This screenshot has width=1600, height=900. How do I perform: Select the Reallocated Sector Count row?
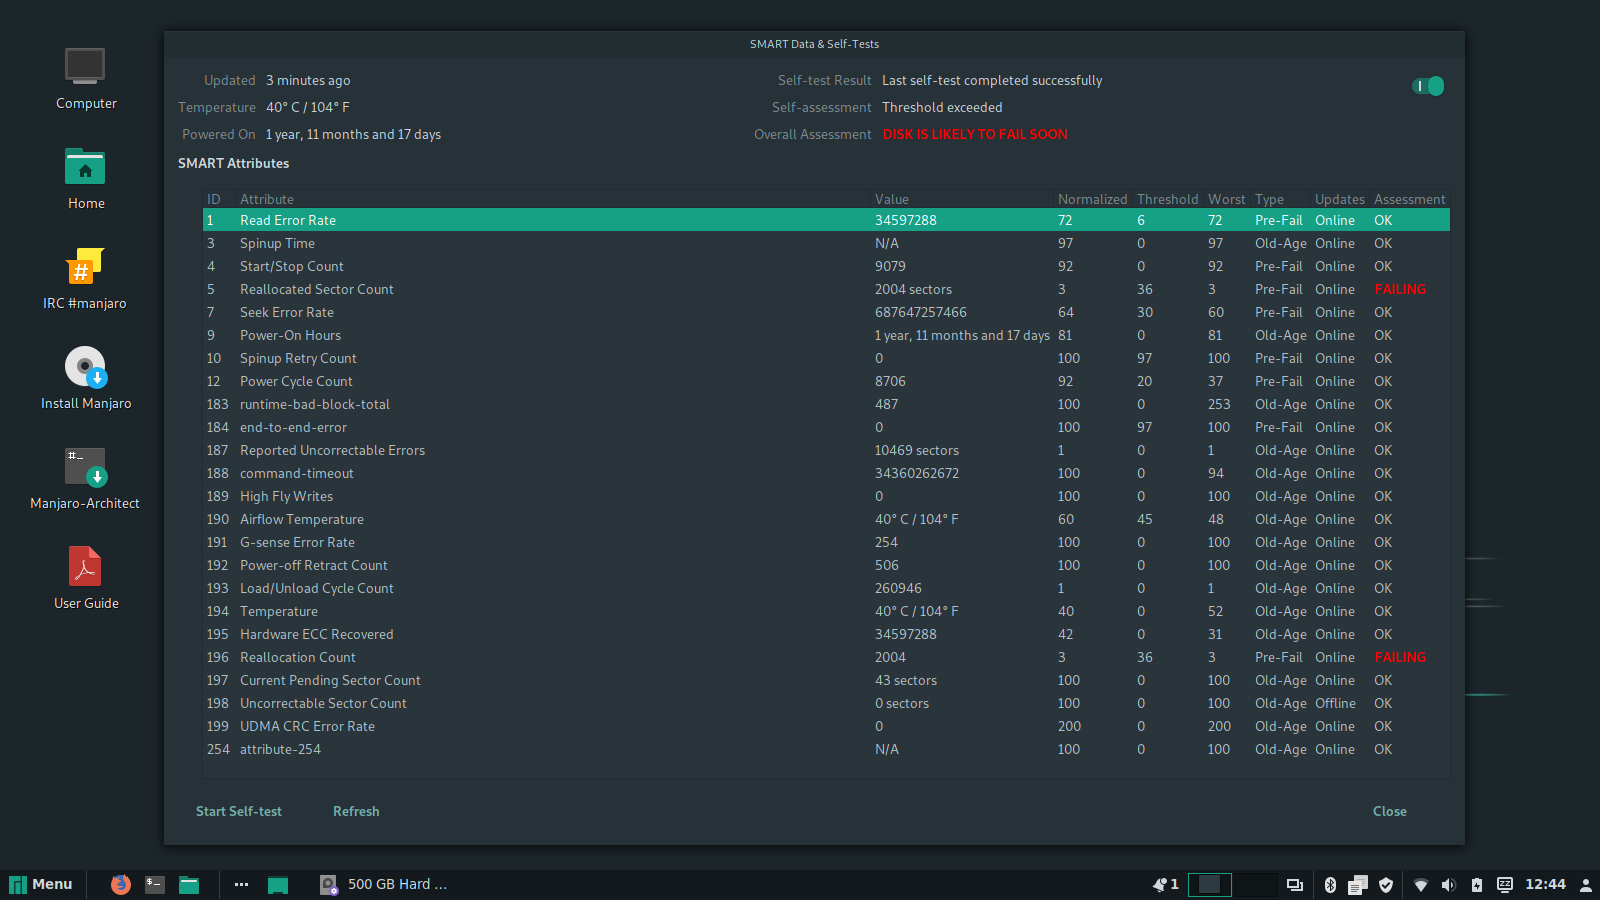click(x=826, y=289)
